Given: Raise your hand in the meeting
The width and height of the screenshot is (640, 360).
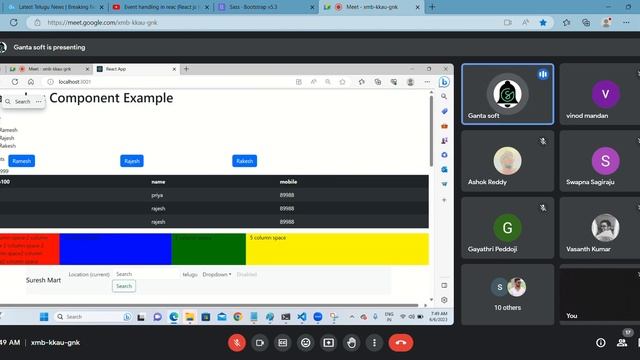Looking at the screenshot, I should pyautogui.click(x=351, y=343).
